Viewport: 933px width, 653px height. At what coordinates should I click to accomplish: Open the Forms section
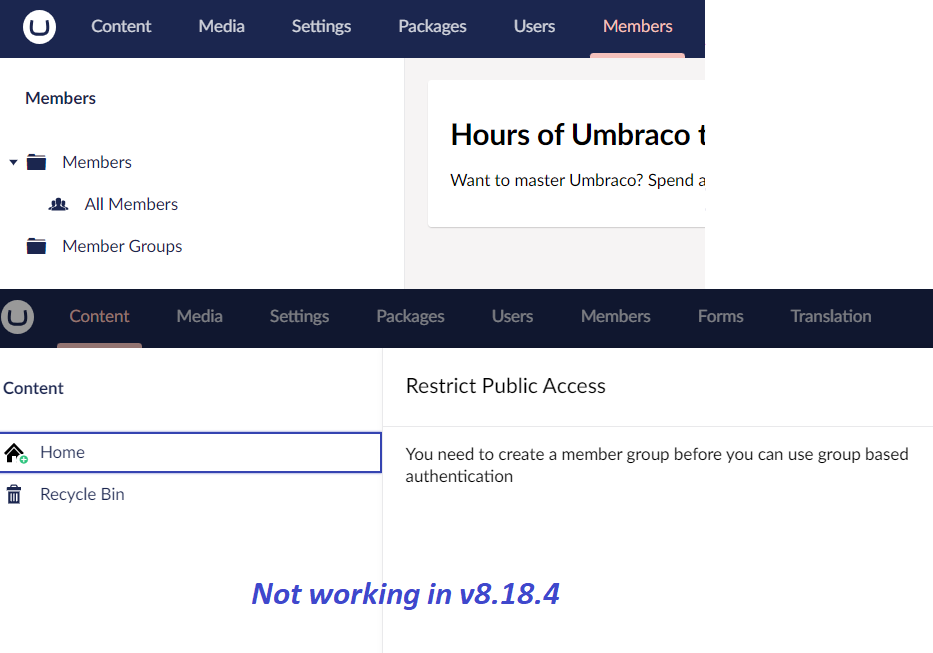click(x=721, y=316)
